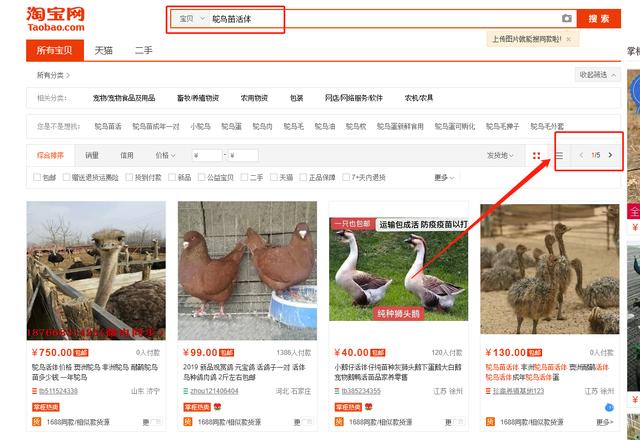Check the 天猫 filter checkbox
Screen dimensions: 640x440
pyautogui.click(x=274, y=177)
